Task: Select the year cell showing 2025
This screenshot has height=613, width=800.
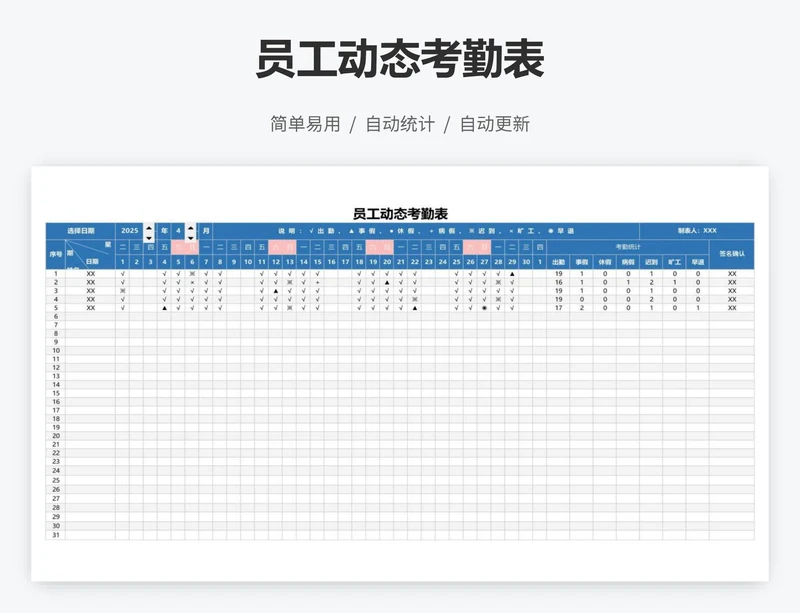Action: point(130,231)
